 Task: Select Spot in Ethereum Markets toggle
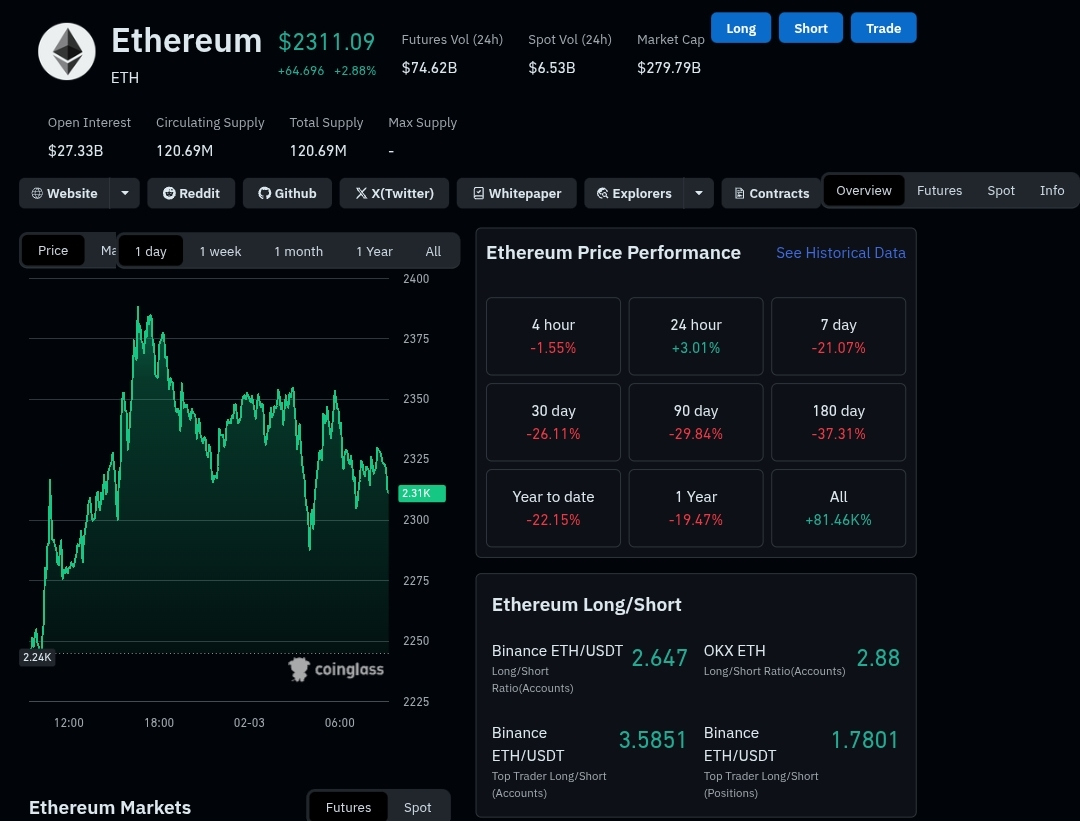[x=417, y=807]
